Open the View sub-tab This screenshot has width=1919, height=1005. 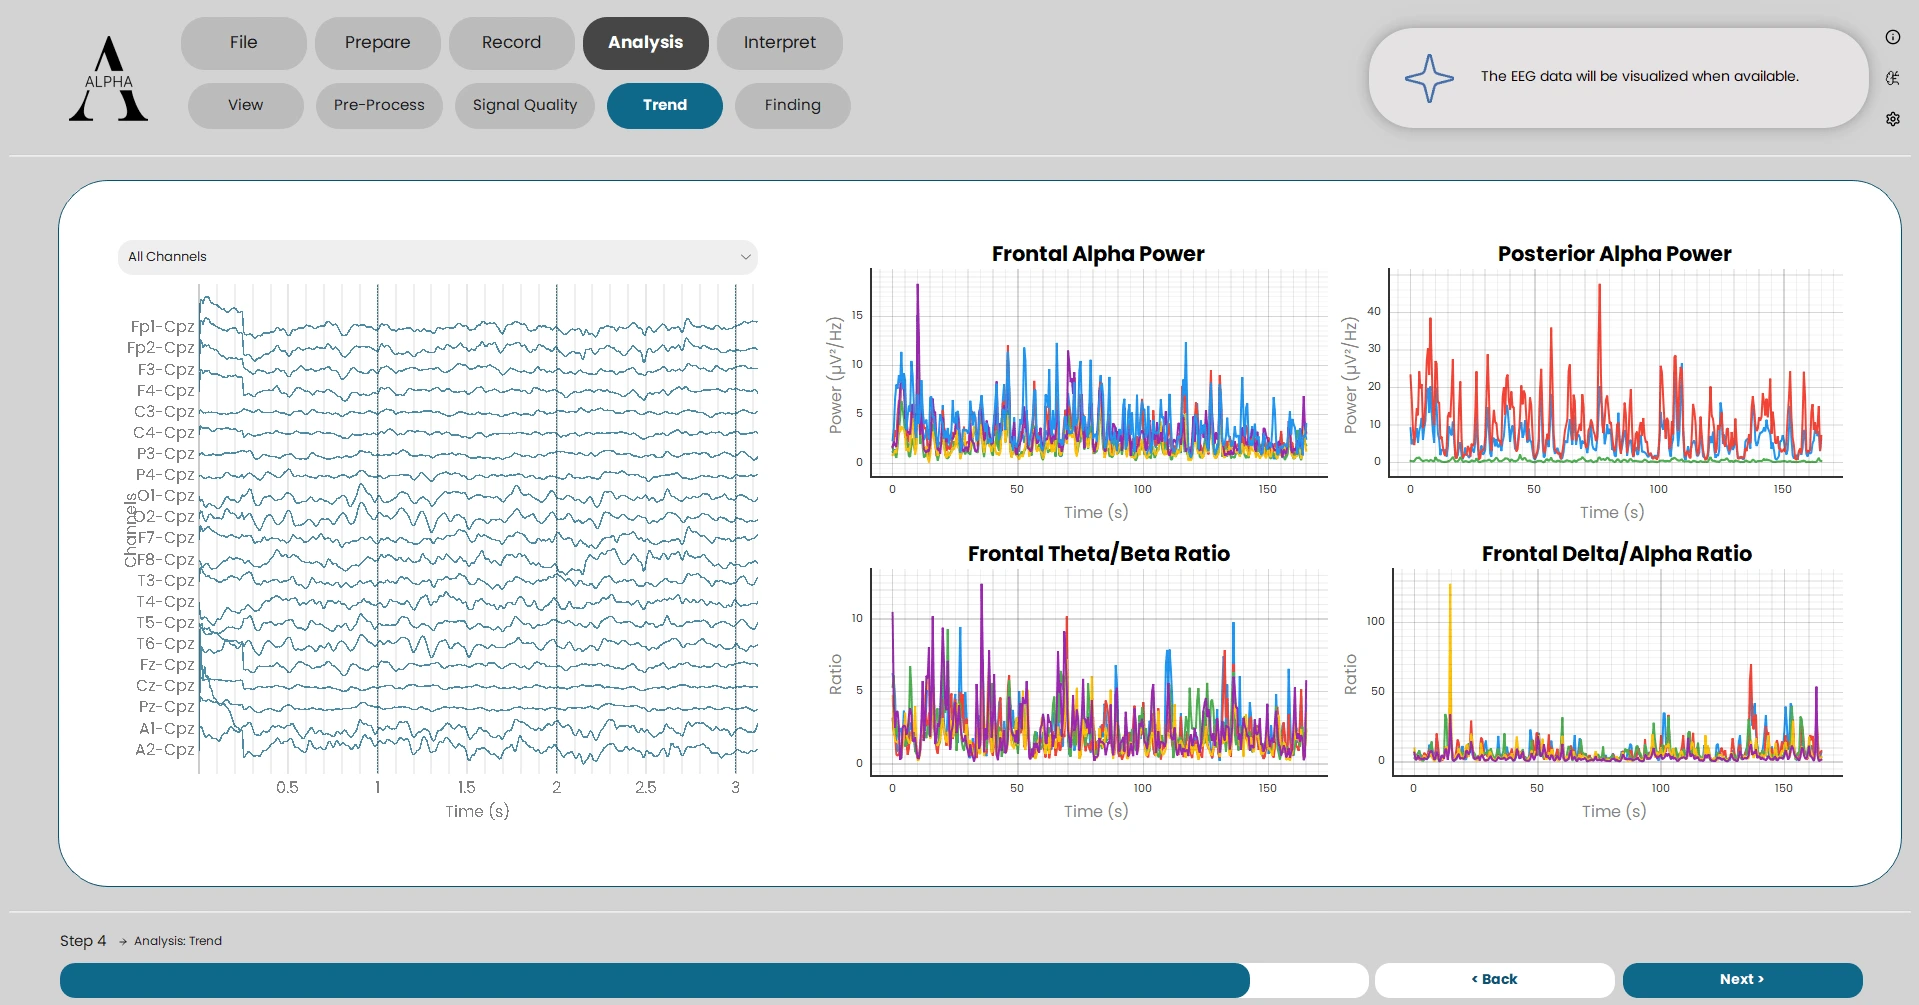(x=245, y=106)
